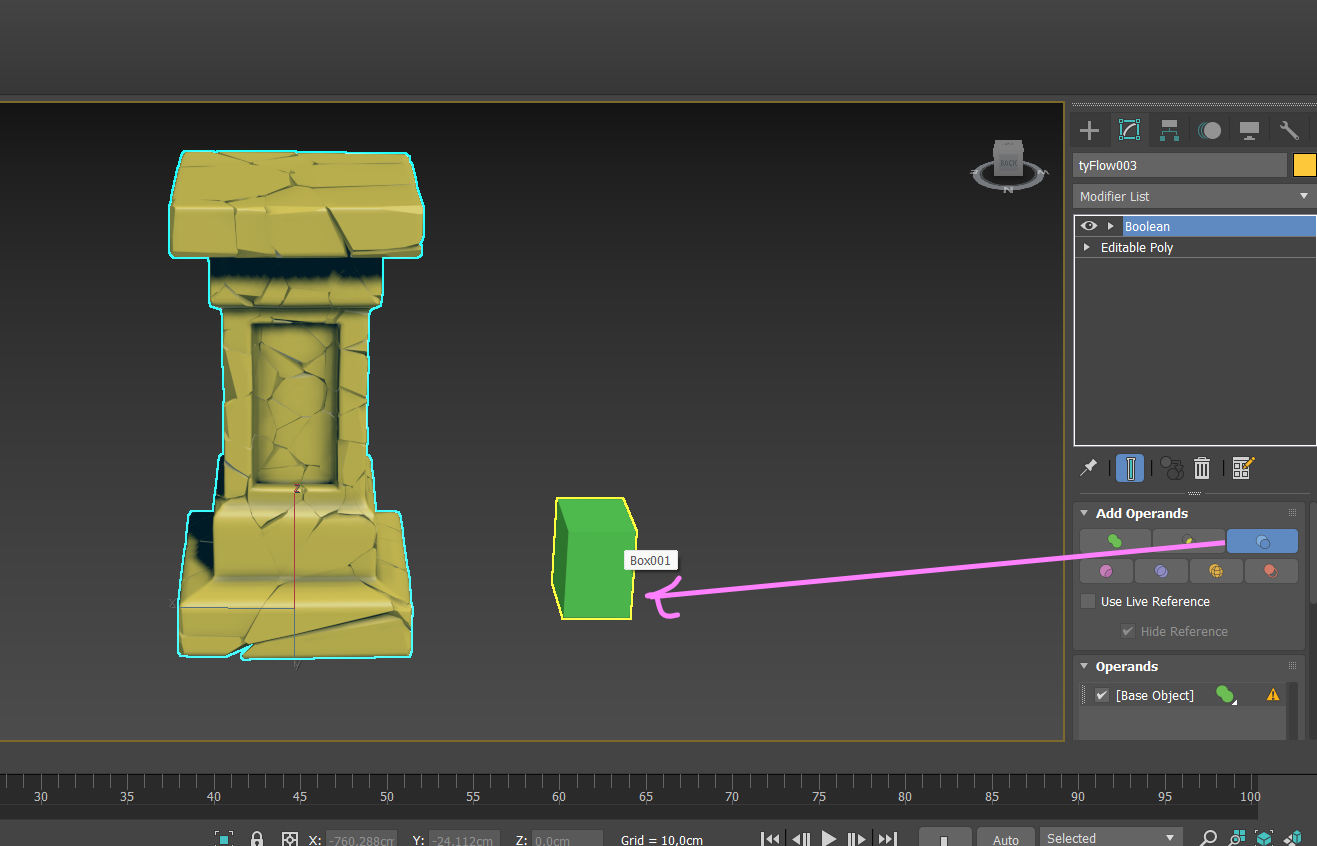
Task: Open the Utilities wrench panel
Action: [1289, 130]
